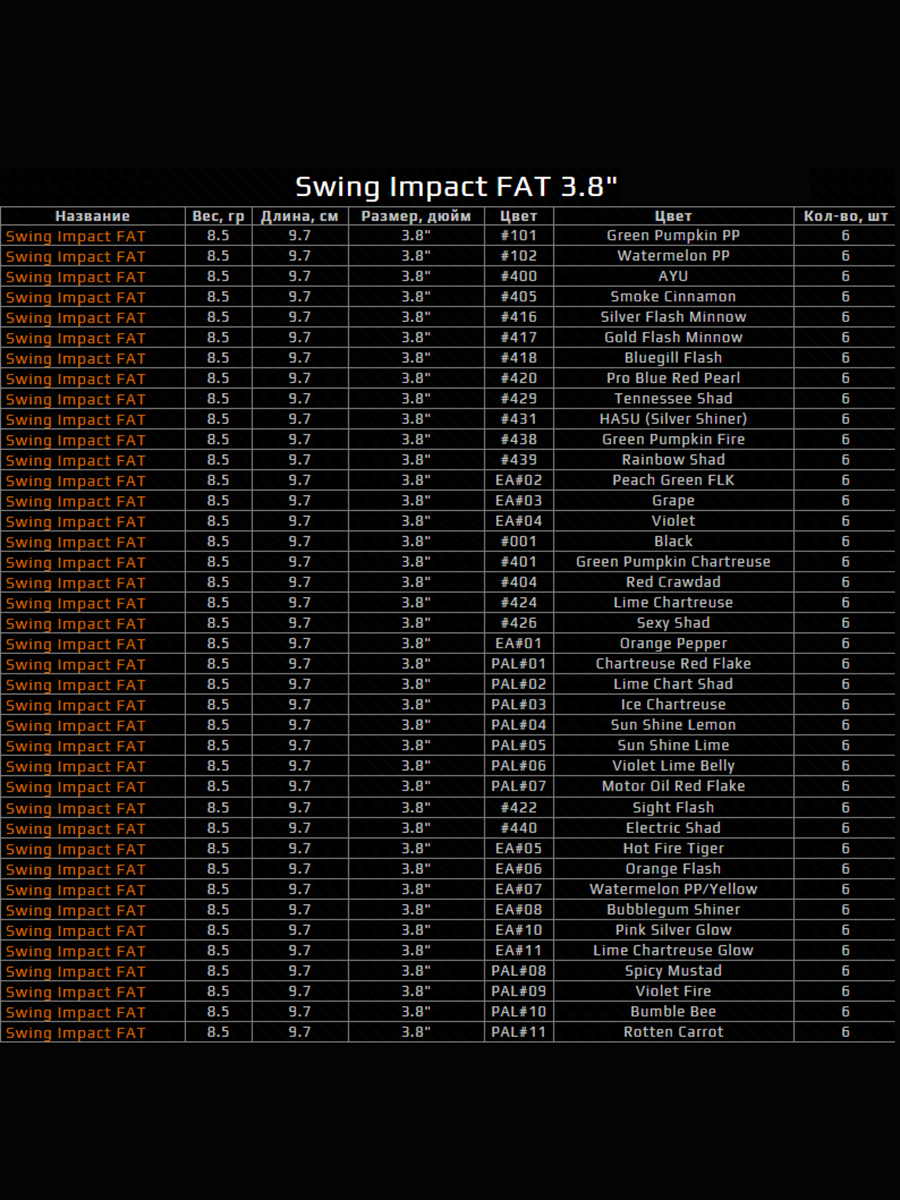Select the 'Electric Shad' cell
This screenshot has height=1200, width=900.
[674, 828]
